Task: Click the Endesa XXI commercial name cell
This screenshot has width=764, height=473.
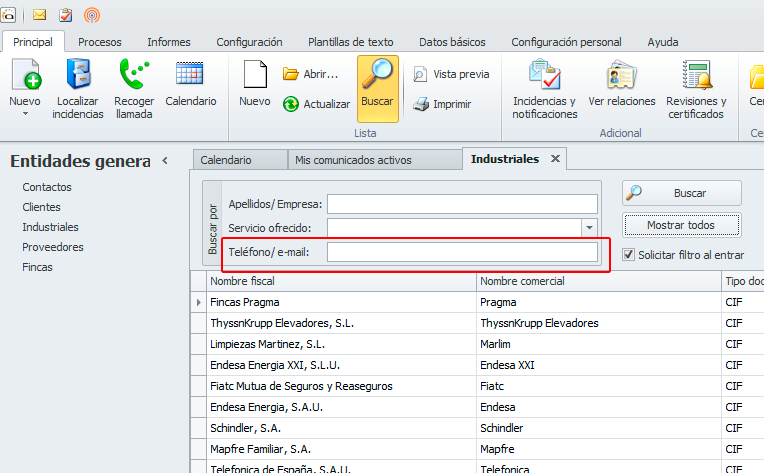Action: [x=598, y=365]
